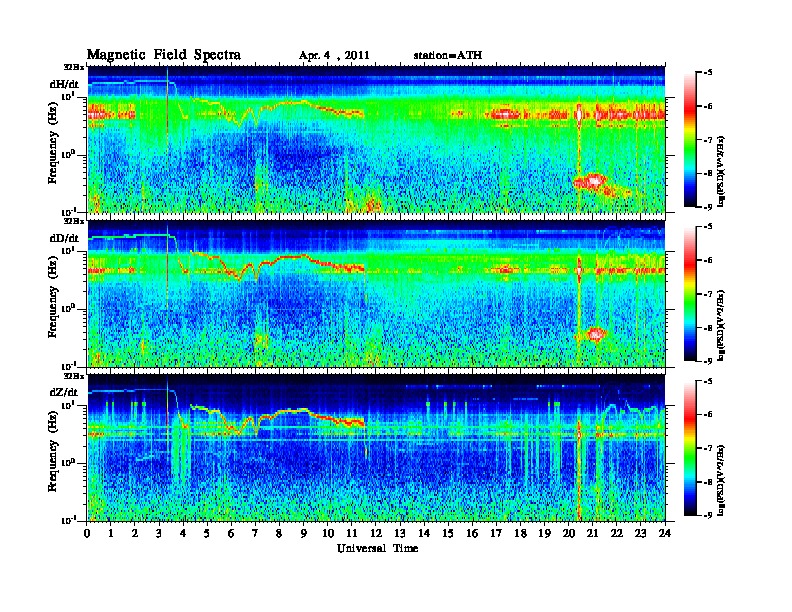Click the white-red burst near 21 UT in dH/dt

(593, 181)
